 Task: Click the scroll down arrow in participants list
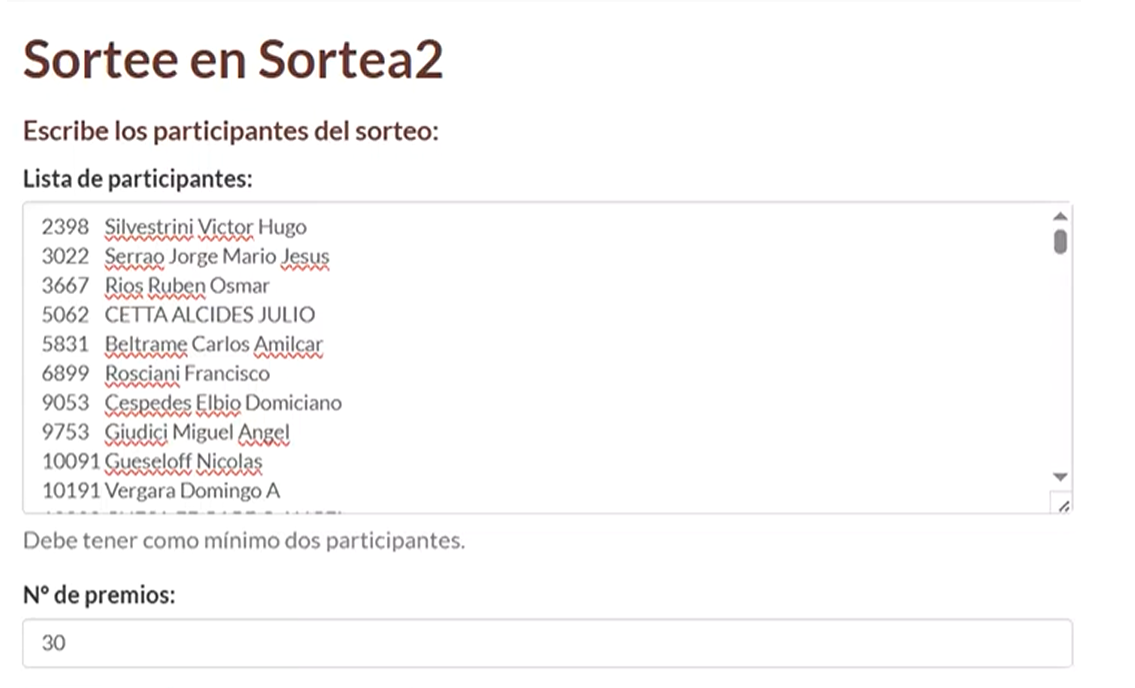(1060, 477)
